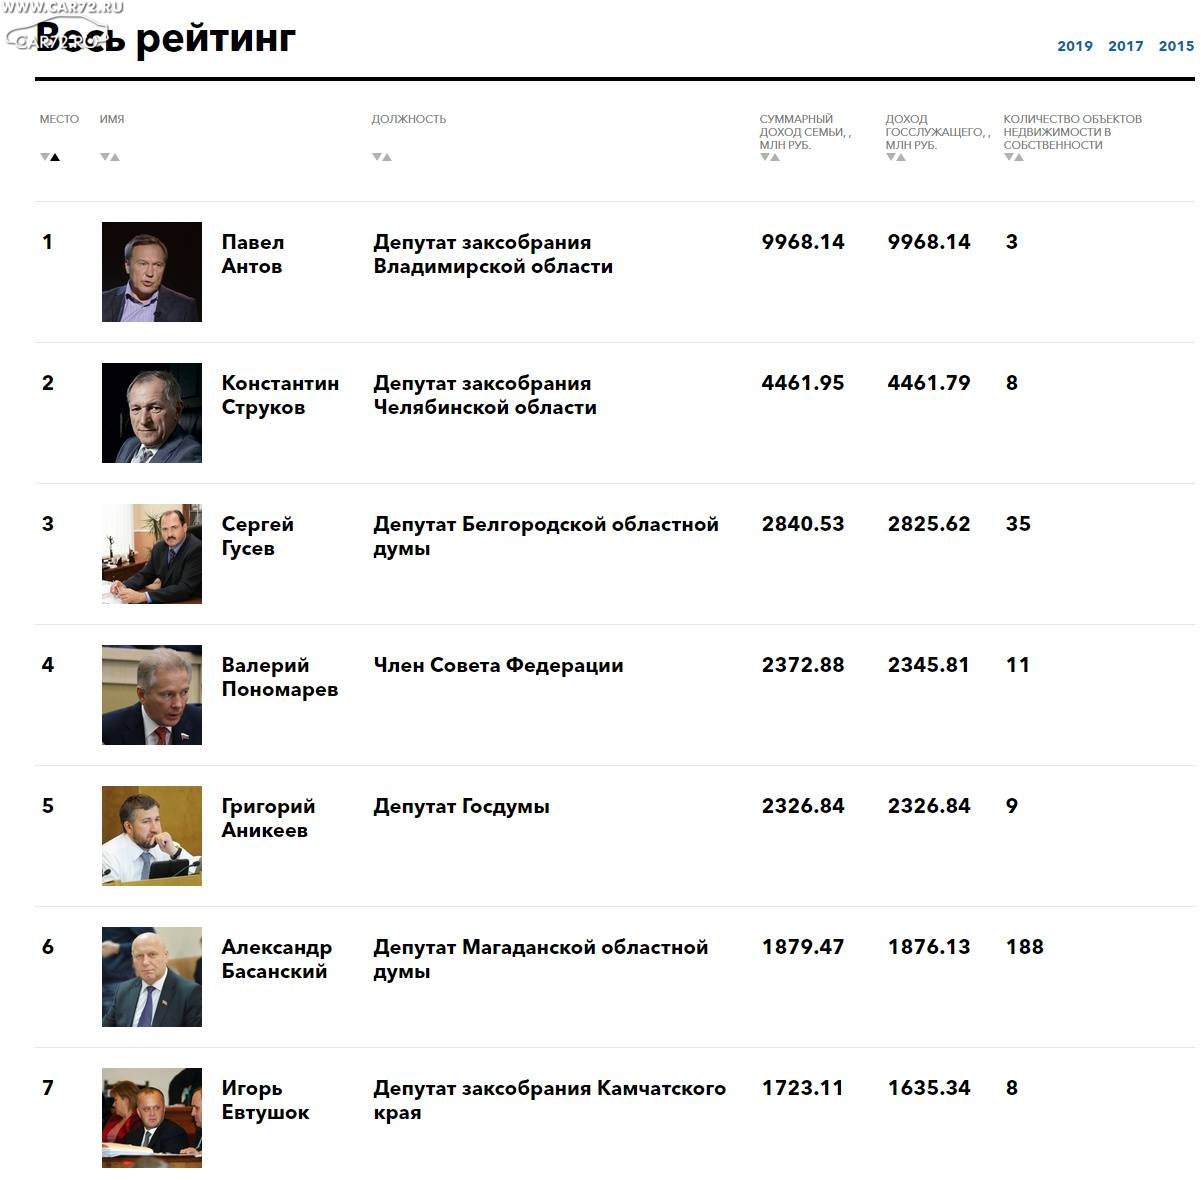
Task: Open Сергей Гусев photo
Action: (x=152, y=554)
